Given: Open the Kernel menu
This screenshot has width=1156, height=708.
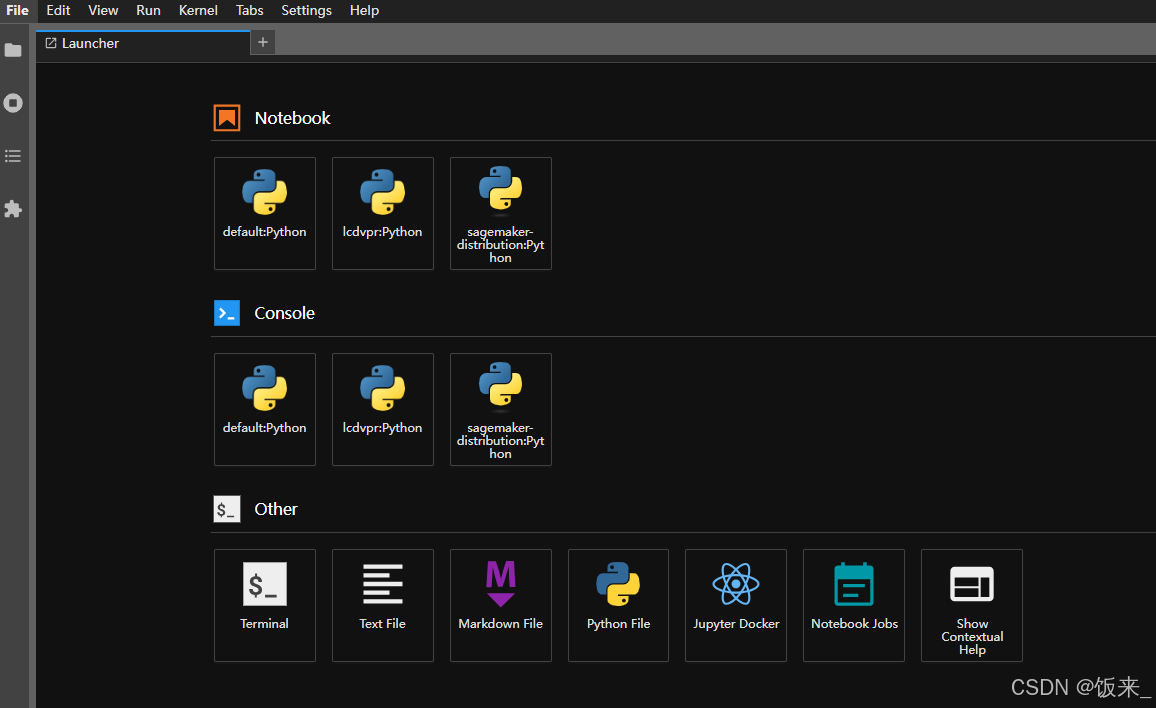Looking at the screenshot, I should click(198, 10).
